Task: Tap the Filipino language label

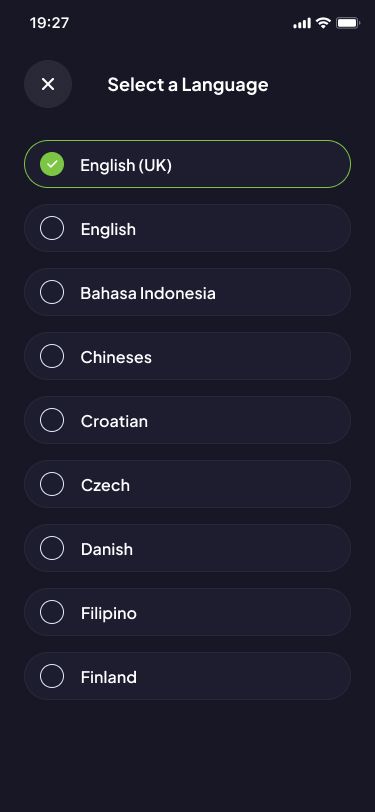Action: coord(109,613)
